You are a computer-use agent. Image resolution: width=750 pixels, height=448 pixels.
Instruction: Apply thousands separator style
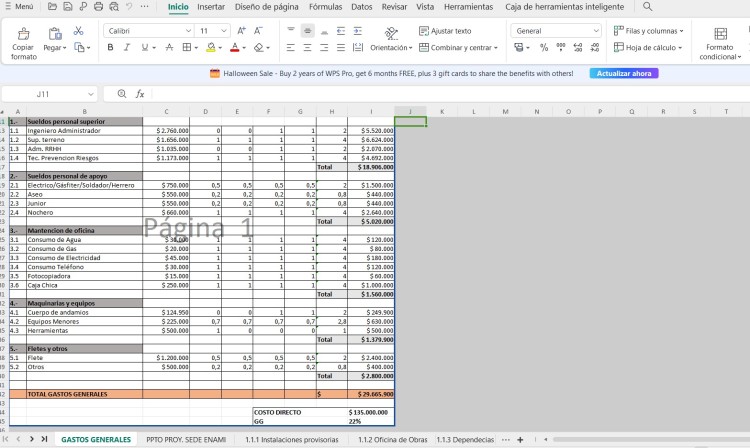[x=561, y=47]
